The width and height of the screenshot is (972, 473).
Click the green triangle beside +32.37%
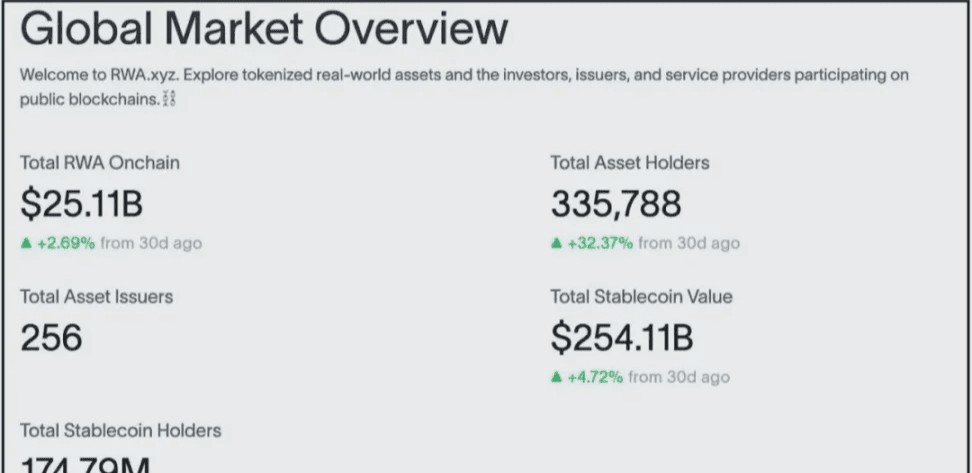point(556,243)
